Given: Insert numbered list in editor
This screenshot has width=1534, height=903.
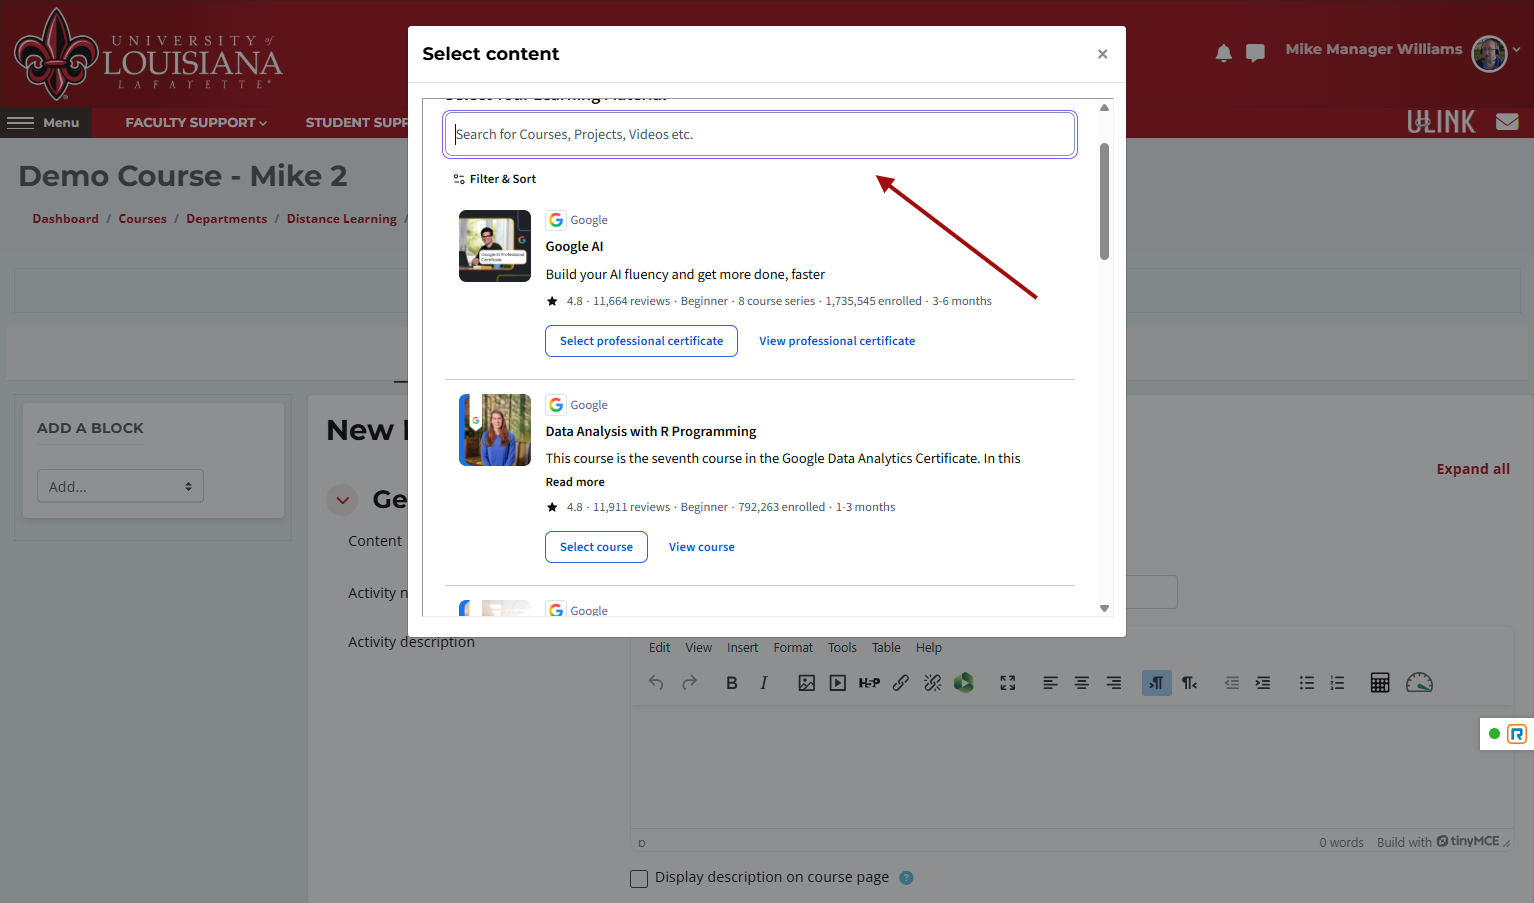Looking at the screenshot, I should [1338, 683].
